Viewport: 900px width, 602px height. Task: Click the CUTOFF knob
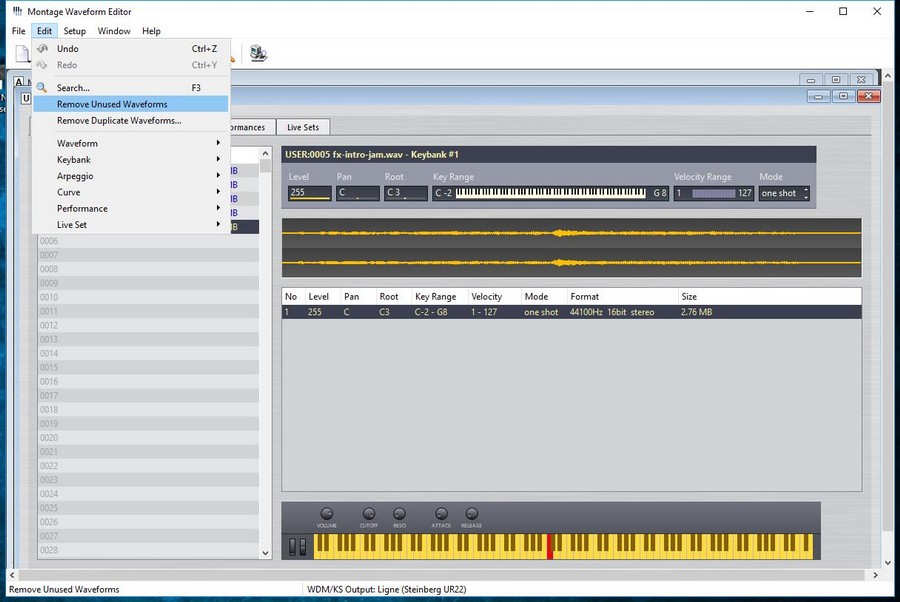coord(369,514)
